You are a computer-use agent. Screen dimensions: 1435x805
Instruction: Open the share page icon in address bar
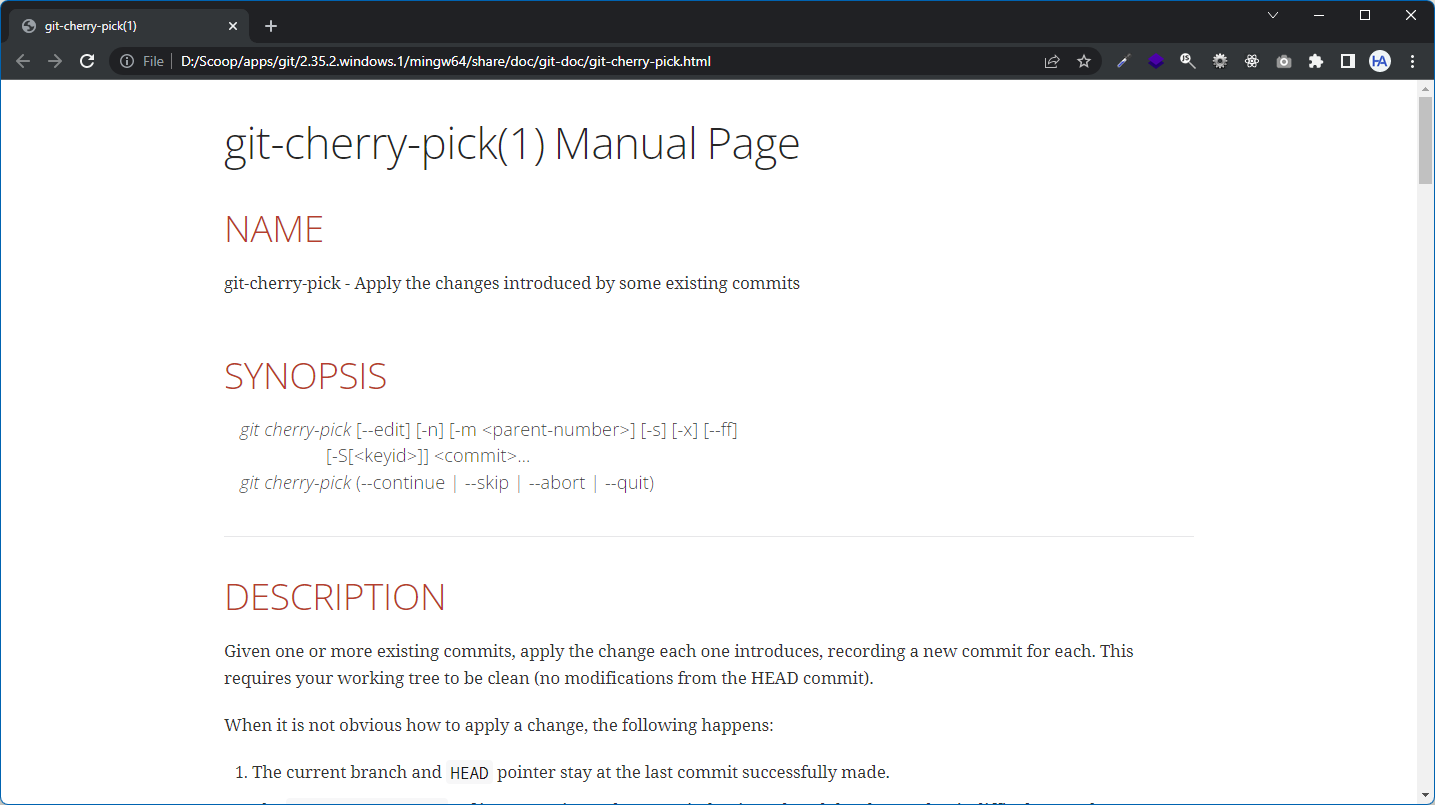click(1052, 61)
